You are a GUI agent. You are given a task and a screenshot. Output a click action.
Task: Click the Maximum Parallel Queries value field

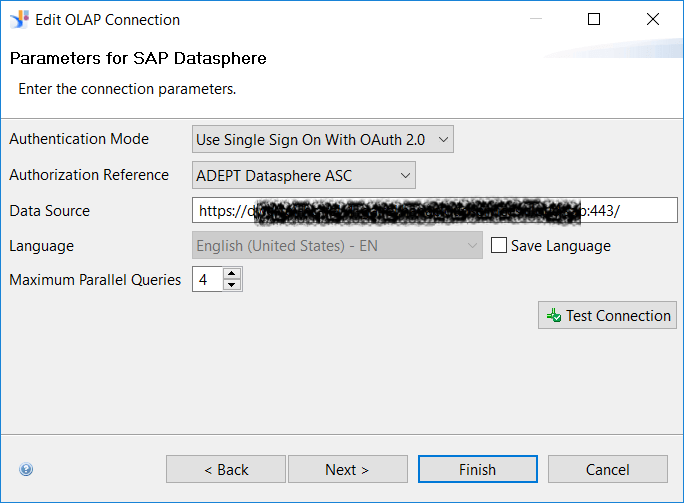pyautogui.click(x=208, y=279)
